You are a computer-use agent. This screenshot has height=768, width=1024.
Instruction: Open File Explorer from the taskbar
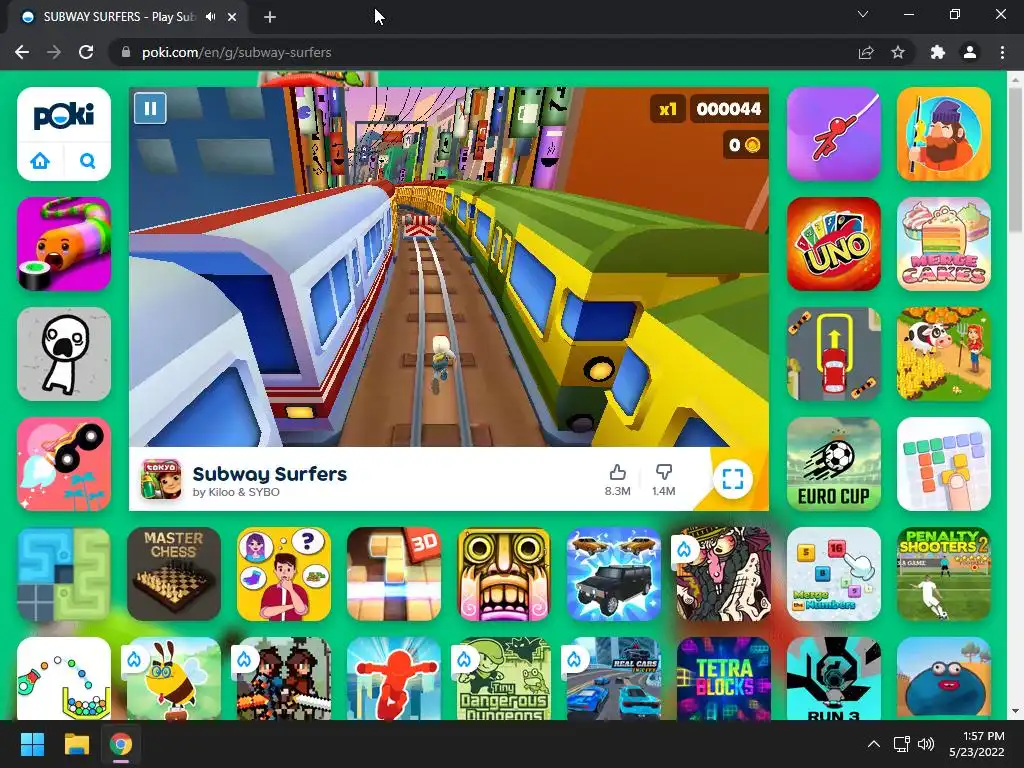tap(76, 744)
